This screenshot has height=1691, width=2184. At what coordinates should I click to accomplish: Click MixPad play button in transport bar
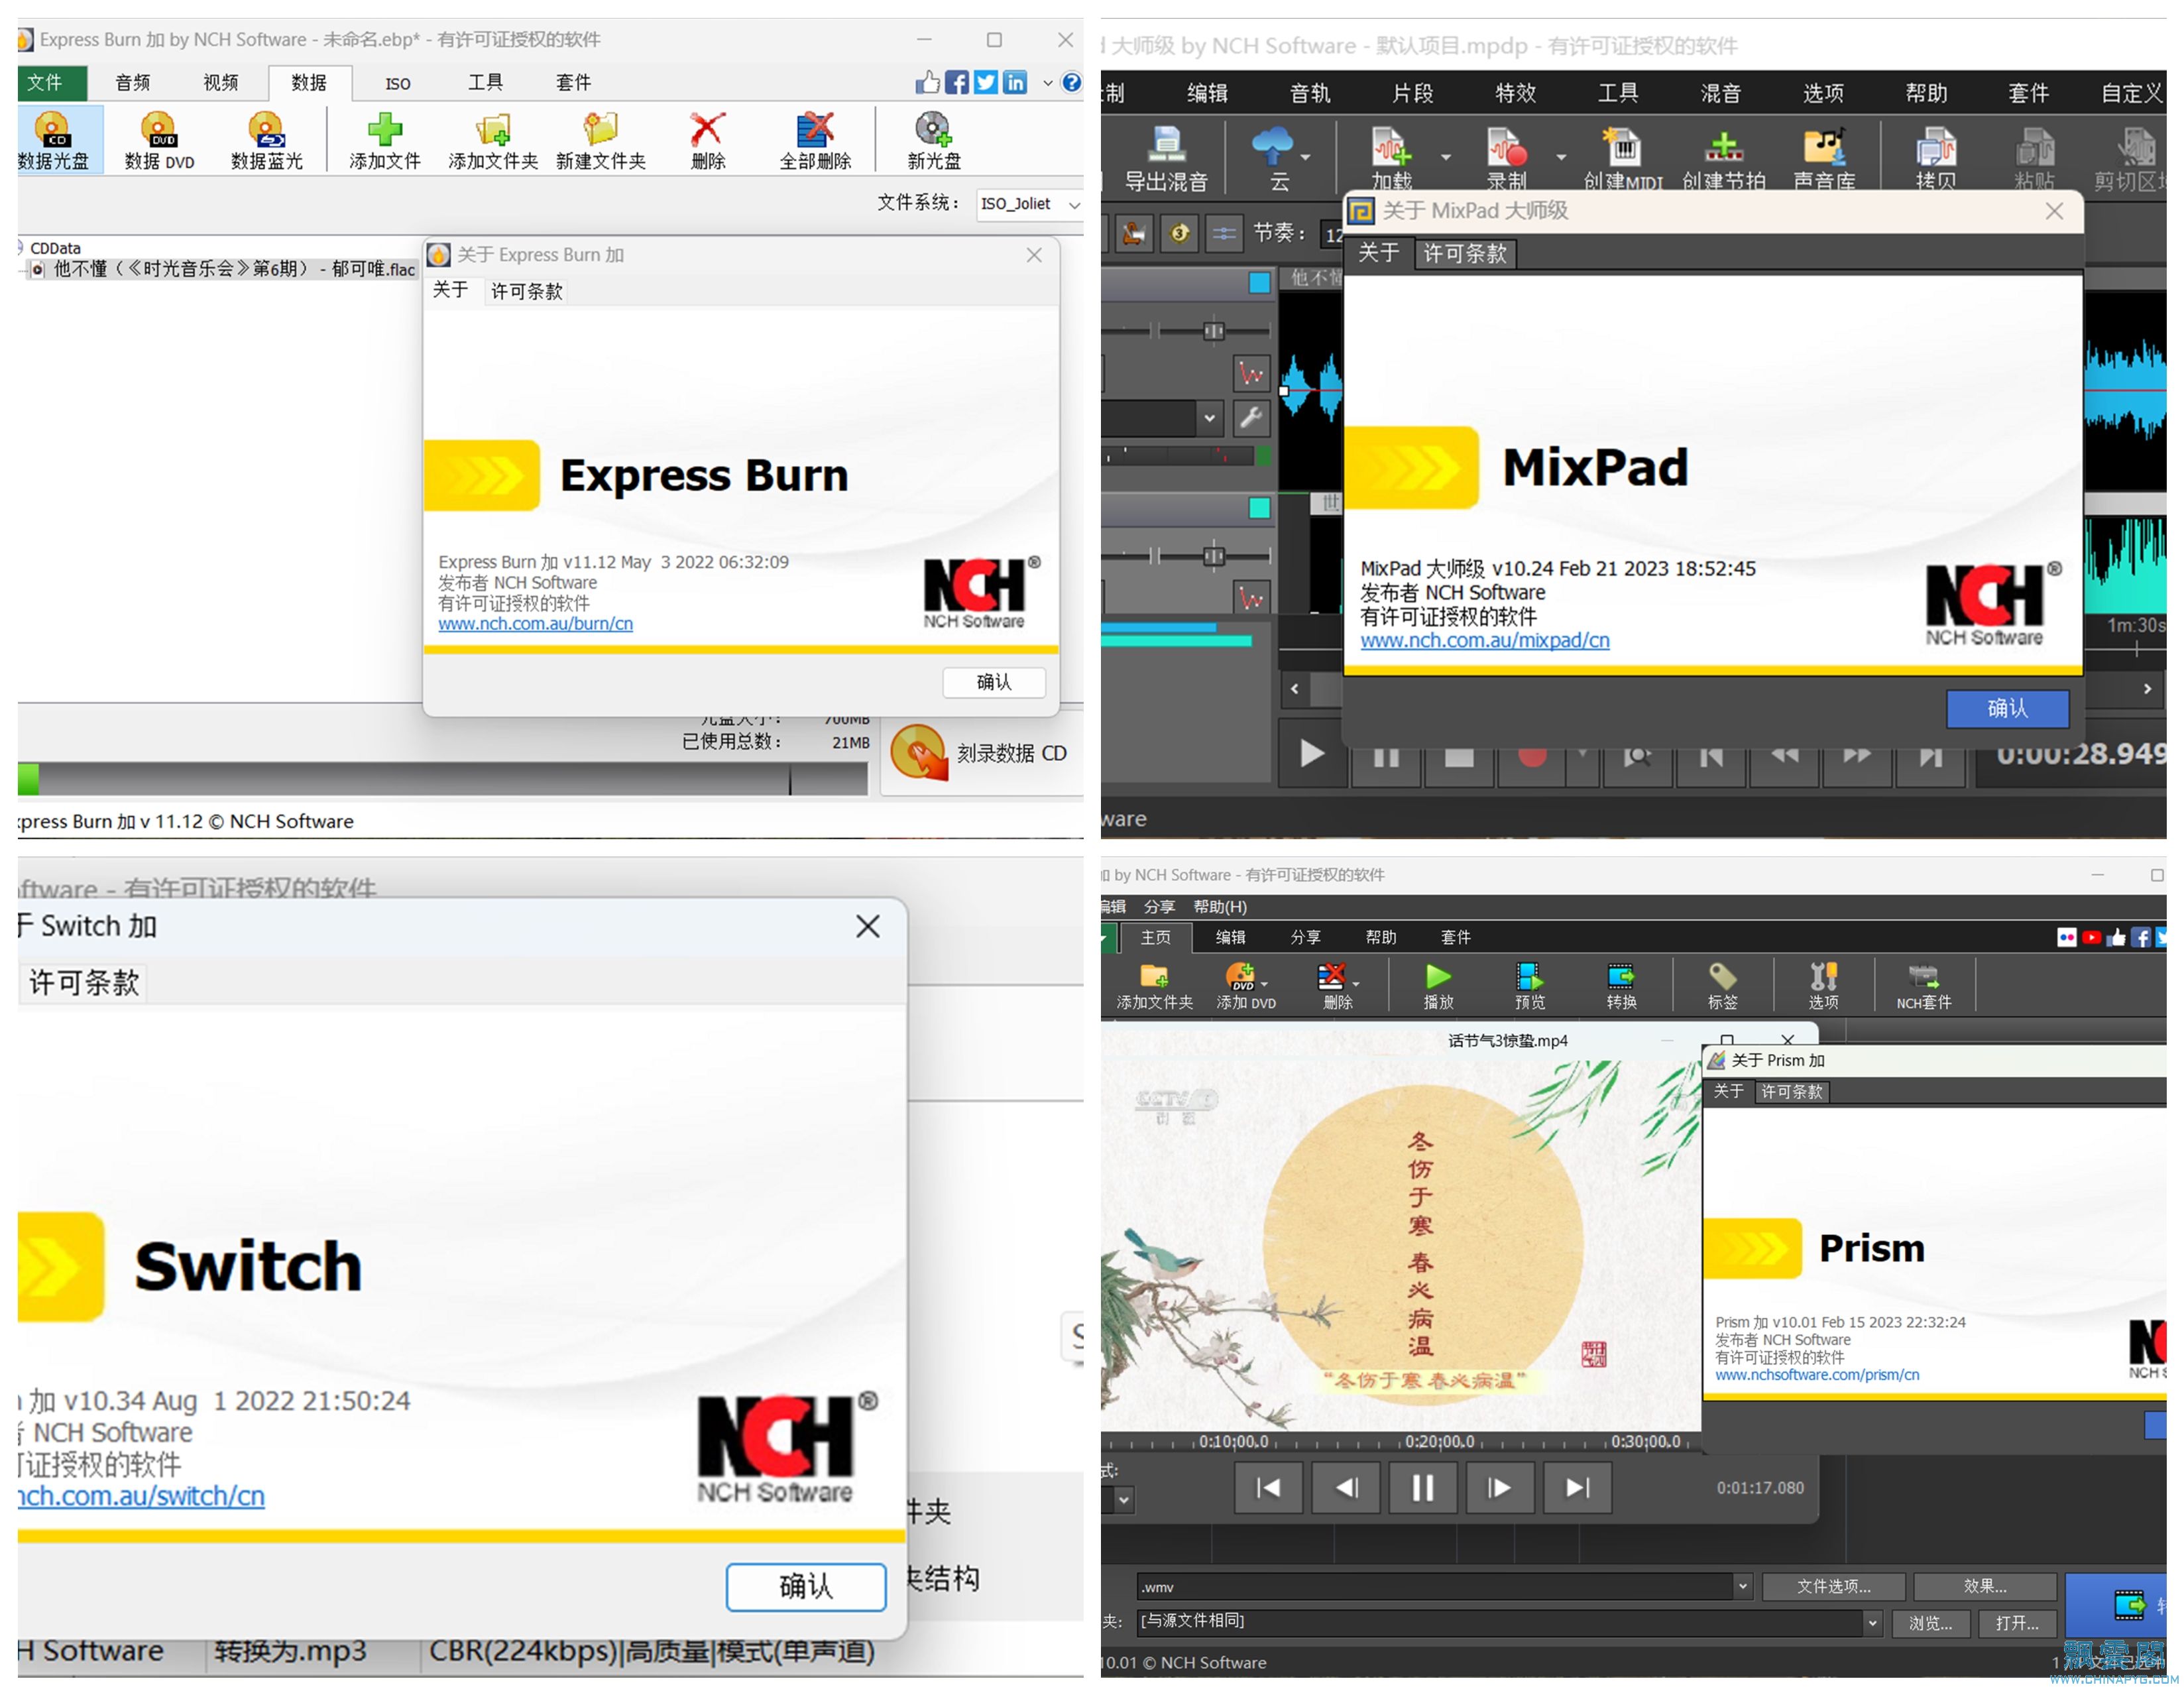click(1312, 754)
